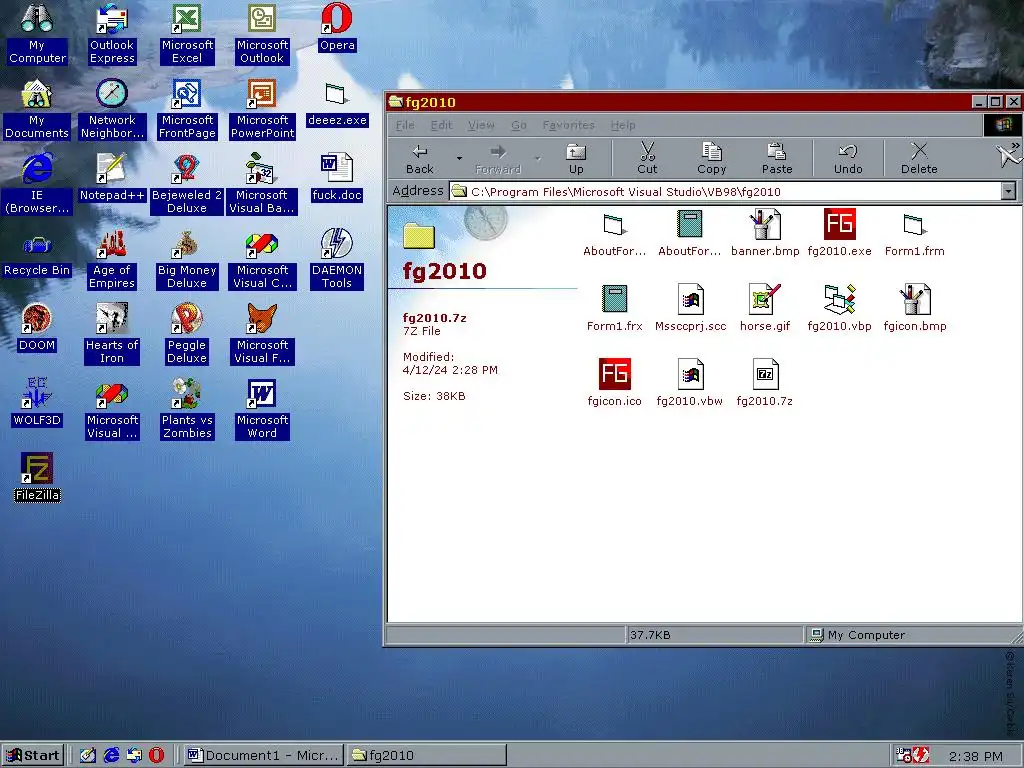
Task: Select fg2010.exe in the folder window
Action: coord(839,233)
